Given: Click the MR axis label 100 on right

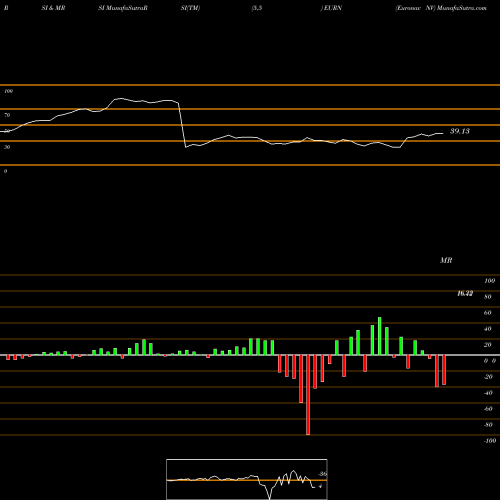Looking at the screenshot, I should click(x=490, y=281).
